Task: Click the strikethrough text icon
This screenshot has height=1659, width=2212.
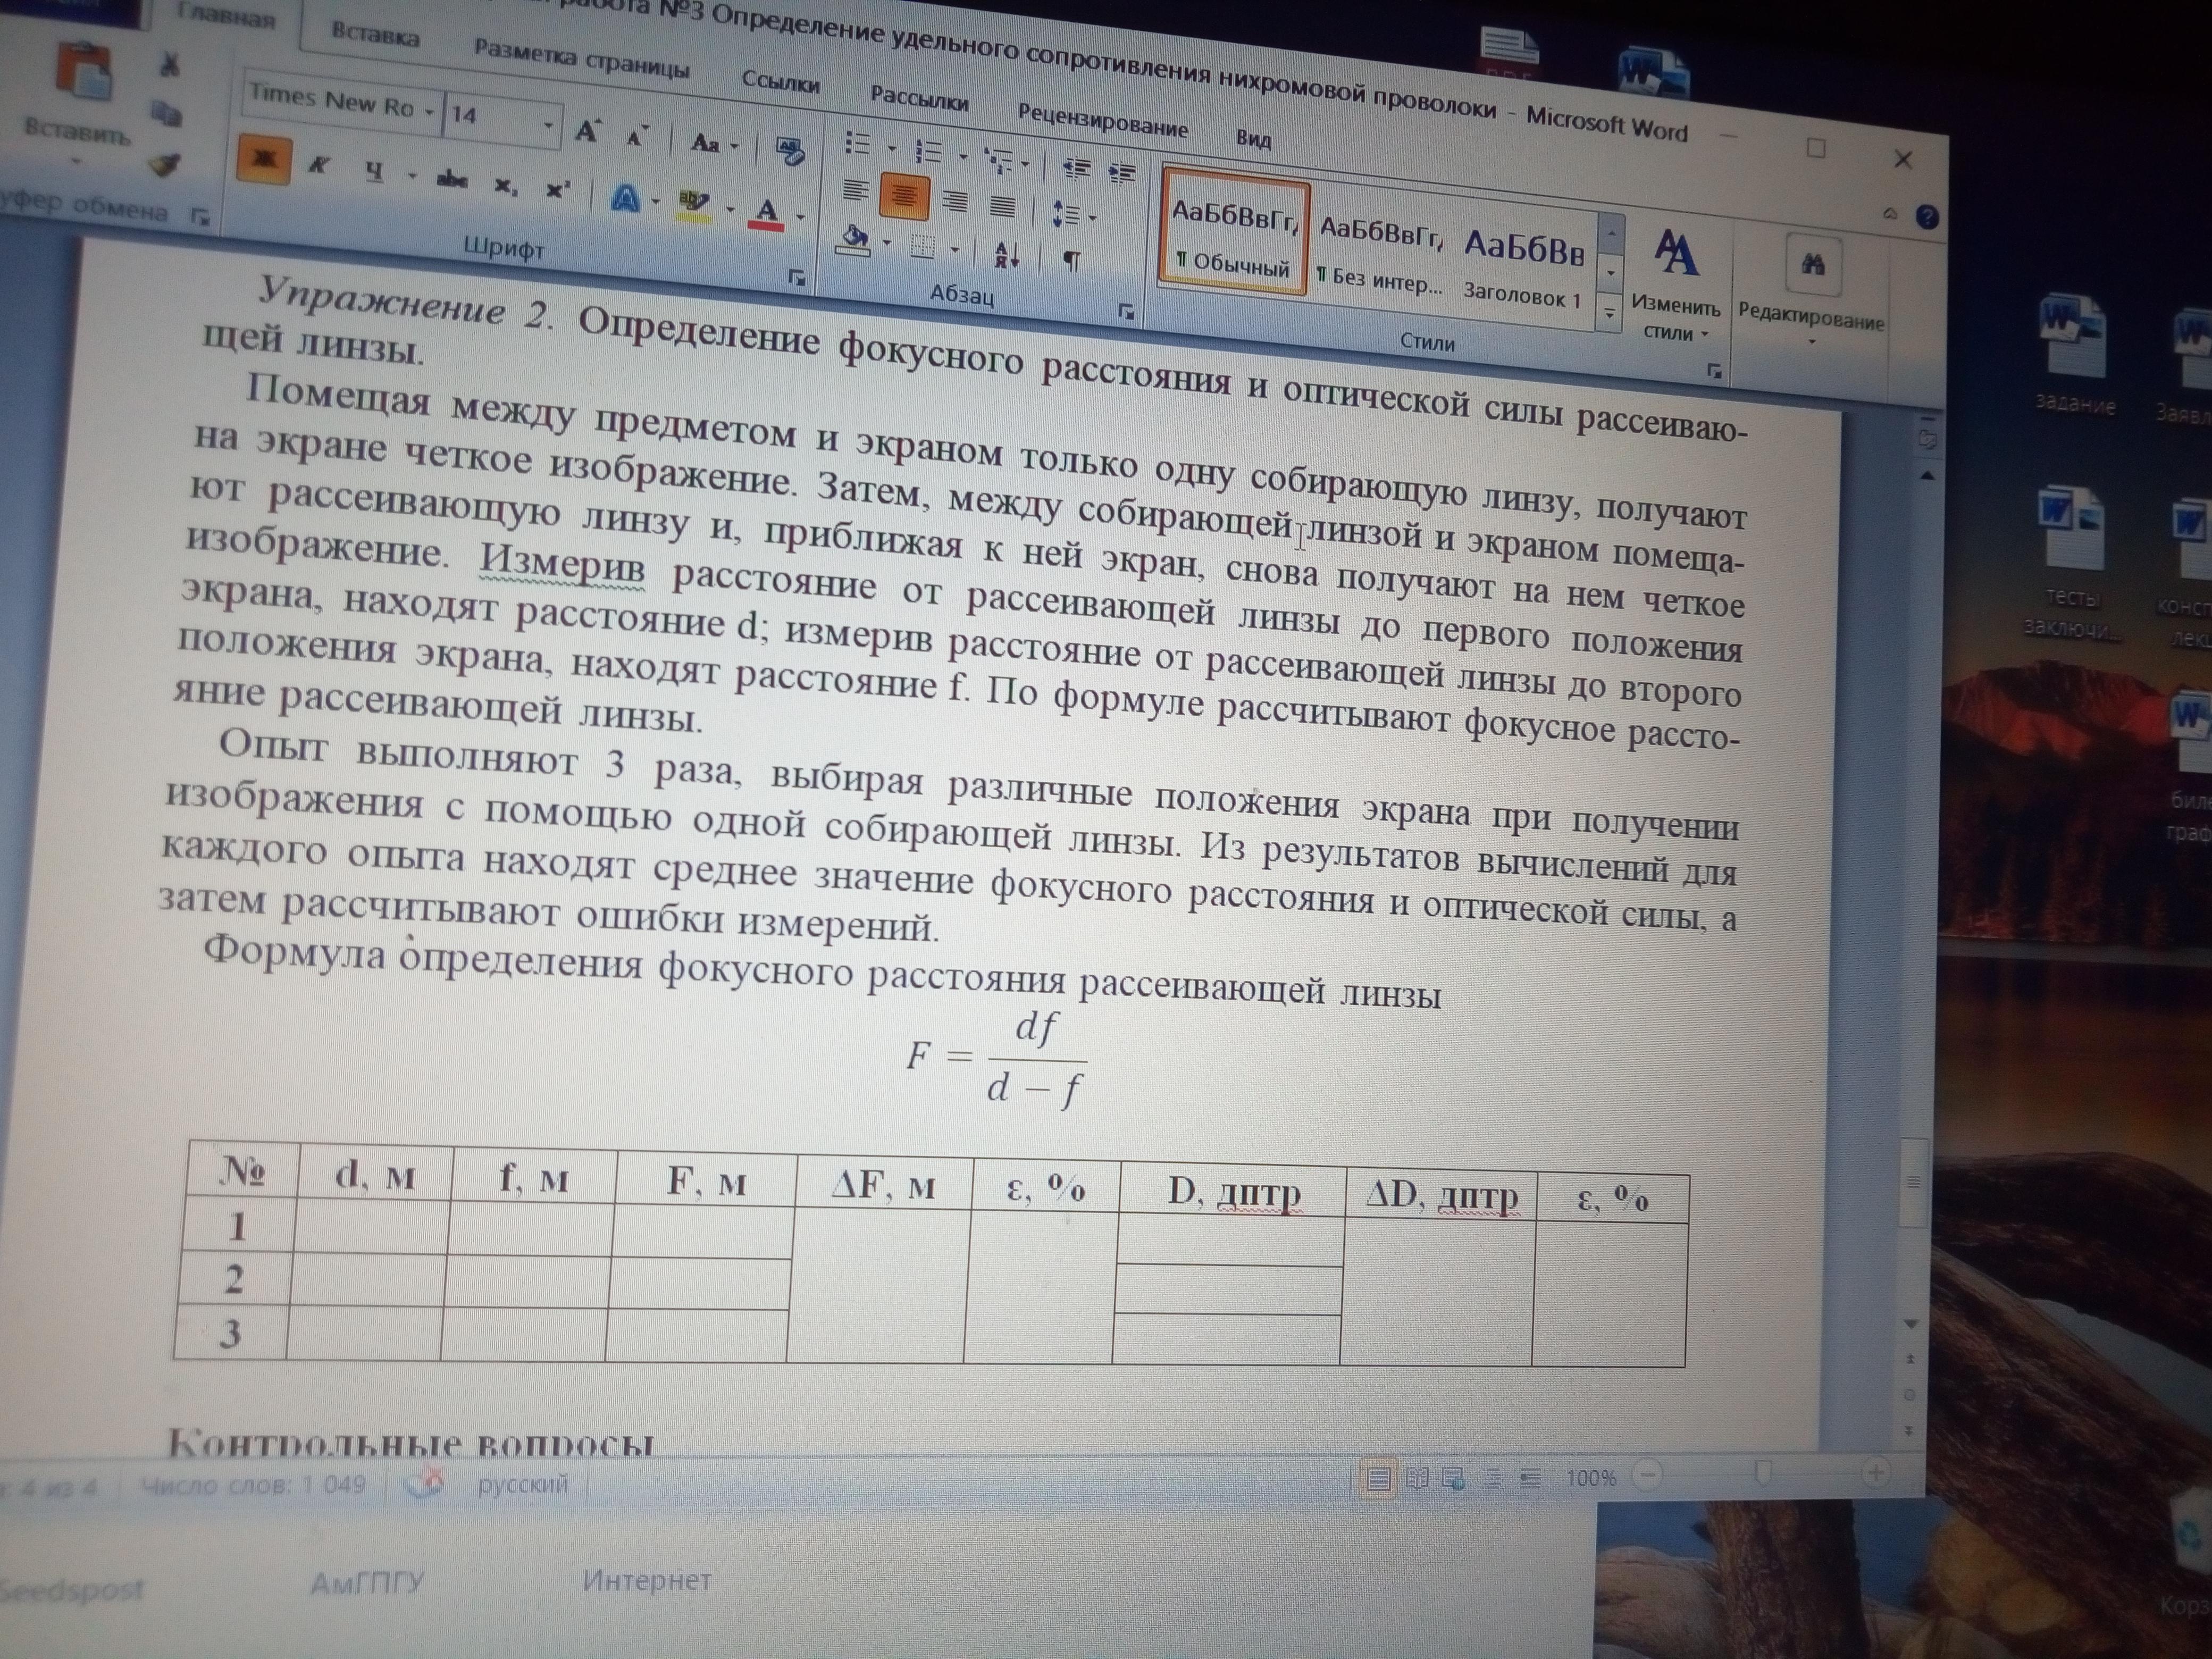Action: [x=452, y=180]
